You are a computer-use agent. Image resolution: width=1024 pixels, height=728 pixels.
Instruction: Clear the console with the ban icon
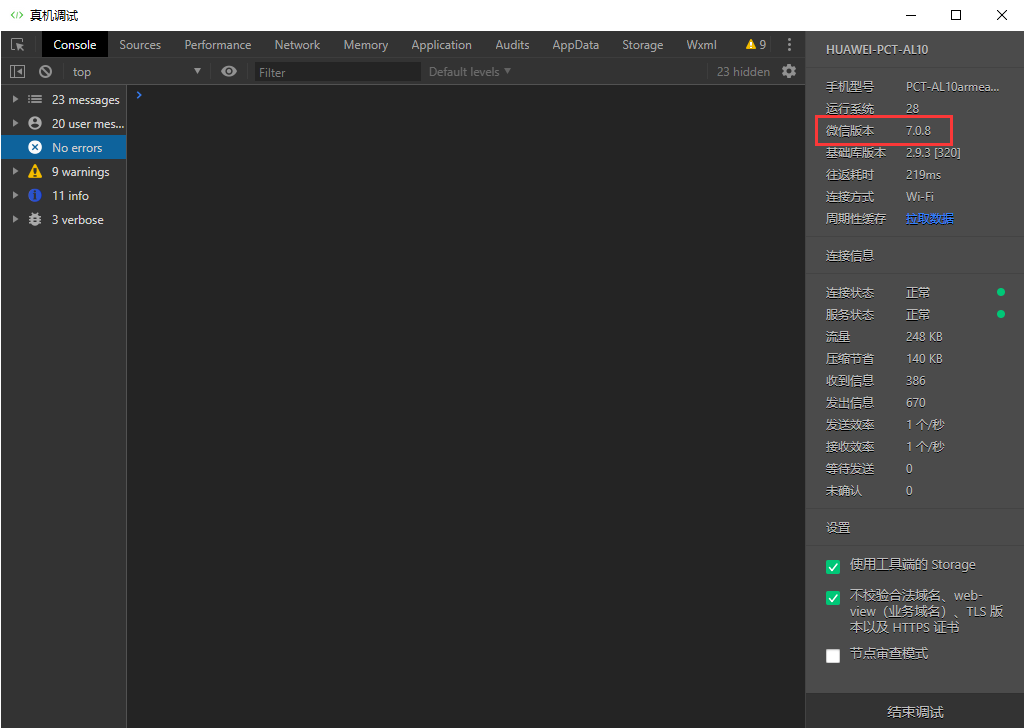[45, 71]
